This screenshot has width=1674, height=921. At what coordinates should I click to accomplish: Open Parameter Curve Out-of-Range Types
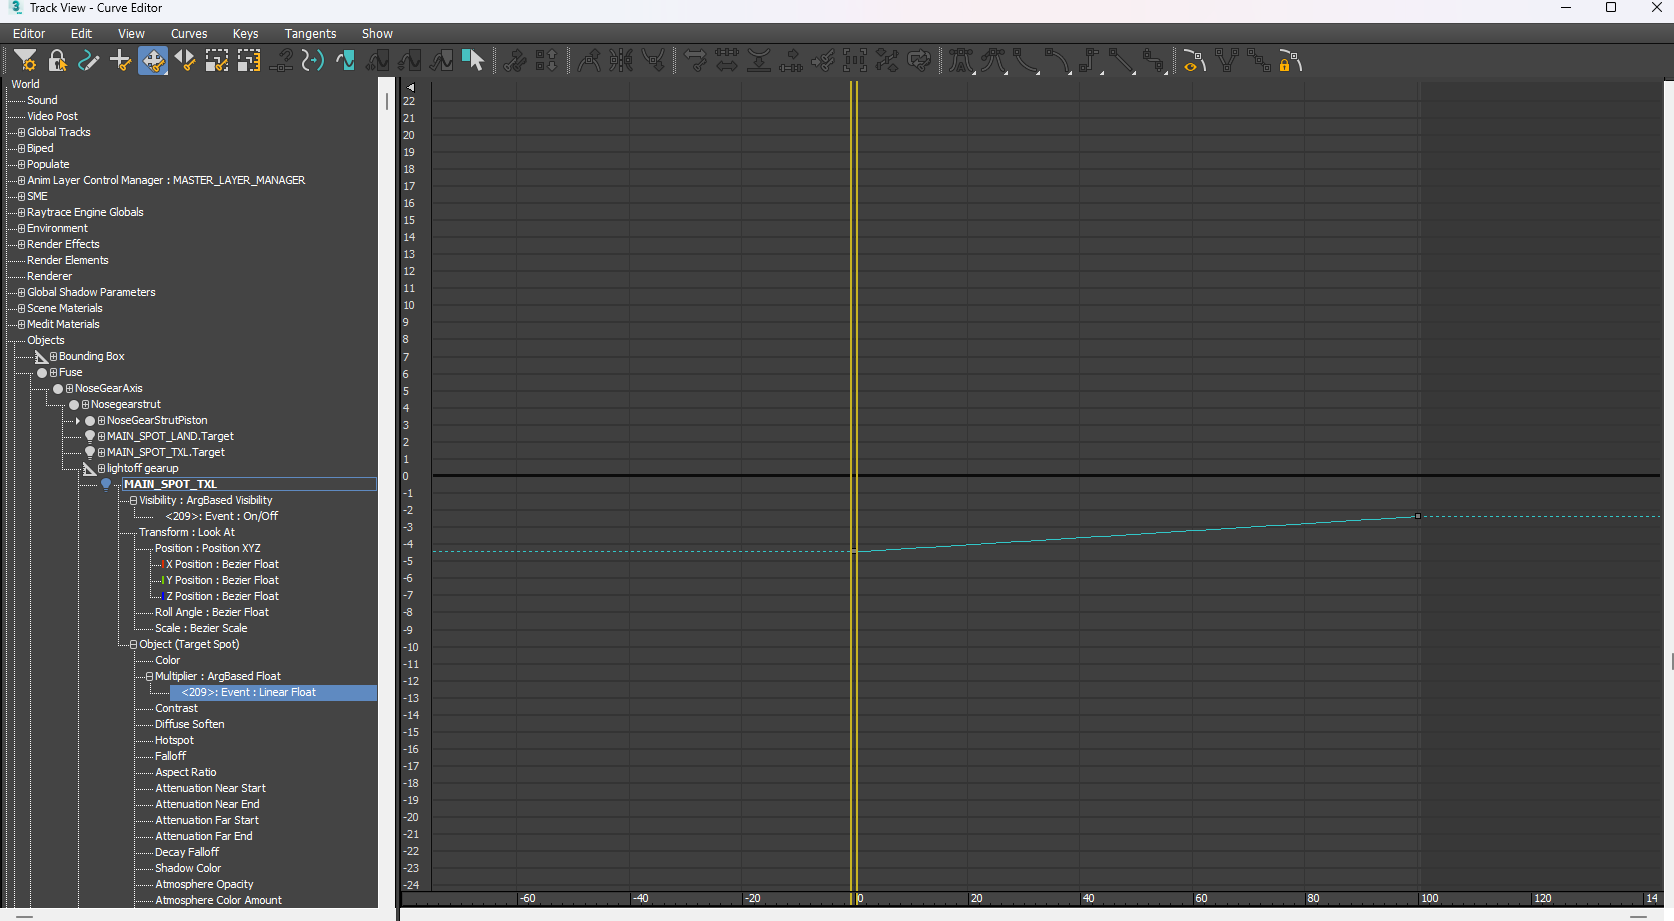[345, 61]
